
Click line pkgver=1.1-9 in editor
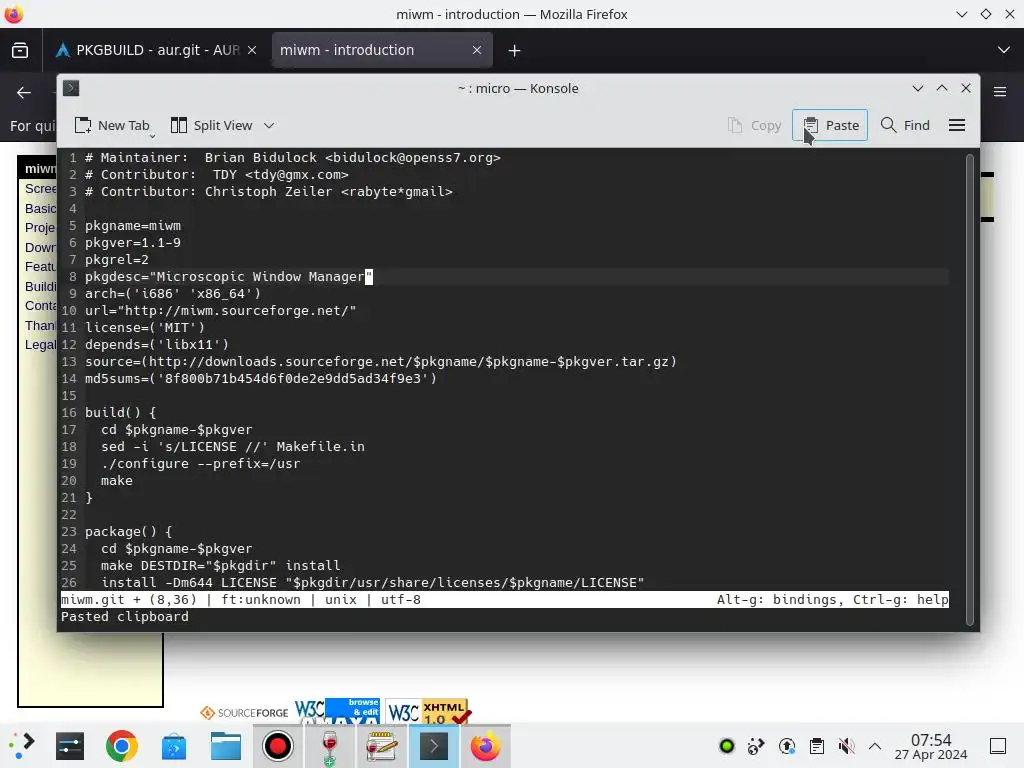[x=133, y=243]
